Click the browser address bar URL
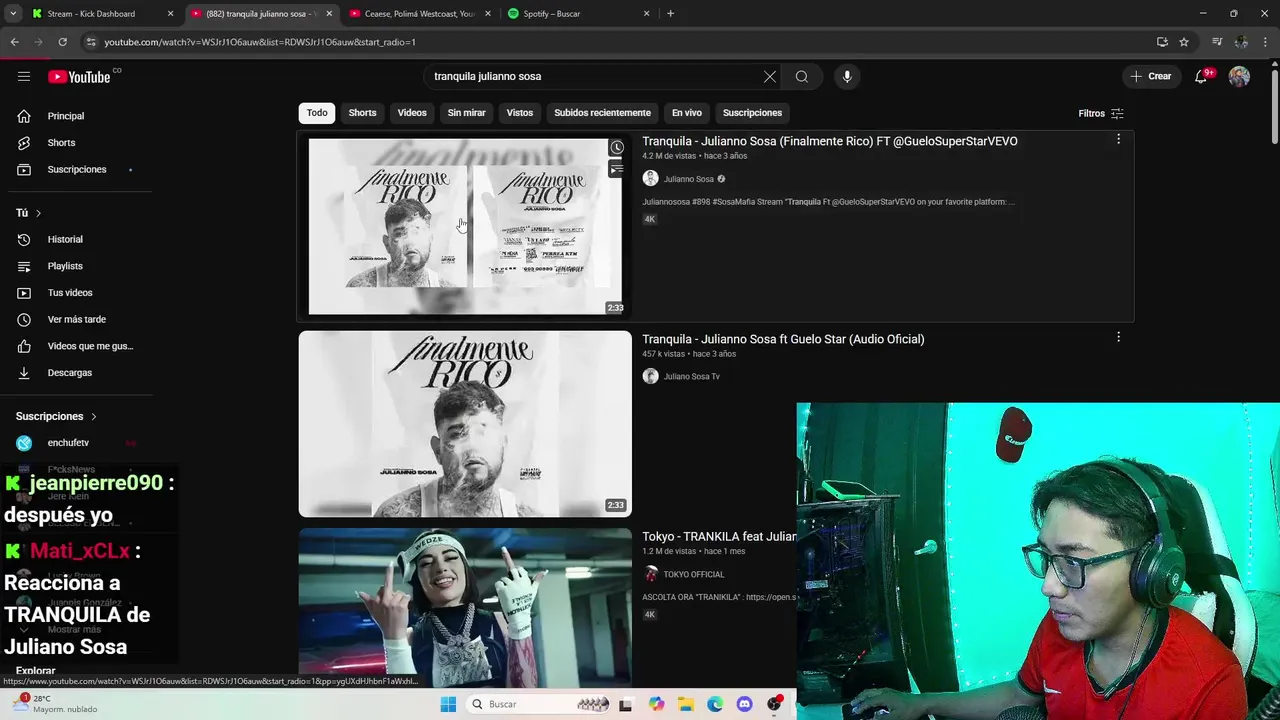 coord(260,42)
